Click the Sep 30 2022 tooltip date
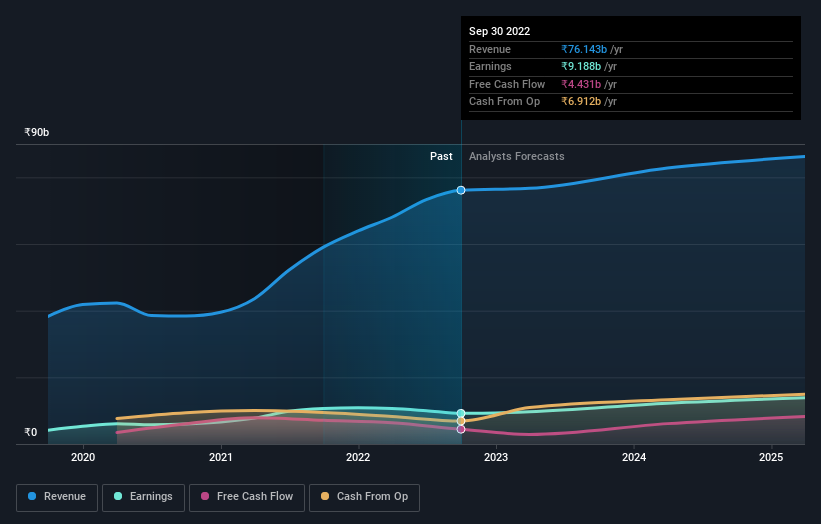 point(500,31)
